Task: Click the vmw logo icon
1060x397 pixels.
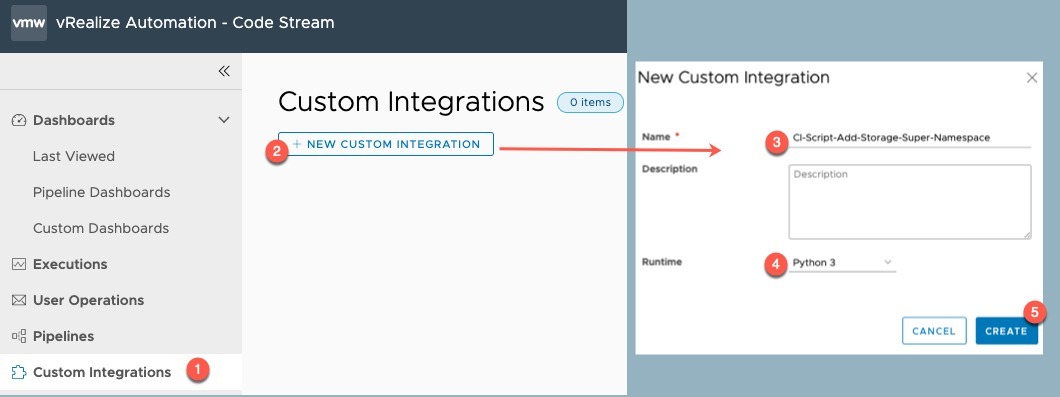Action: (29, 23)
